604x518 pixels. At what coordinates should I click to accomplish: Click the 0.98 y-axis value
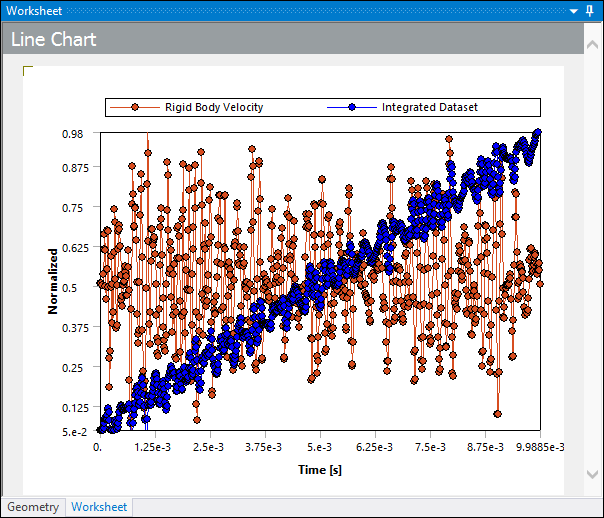[x=72, y=134]
